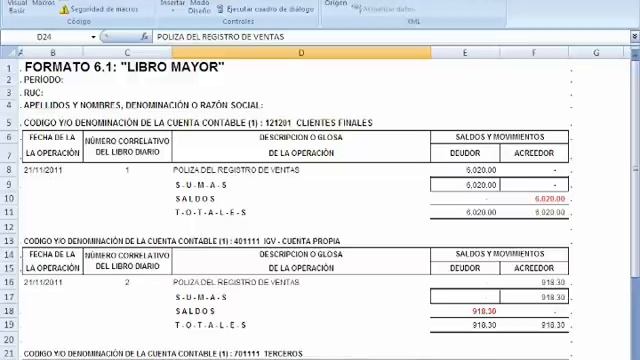The image size is (640, 360).
Task: Click POLIZA DEL REGISTRO DE VENTAS in row 16
Action: pyautogui.click(x=236, y=282)
